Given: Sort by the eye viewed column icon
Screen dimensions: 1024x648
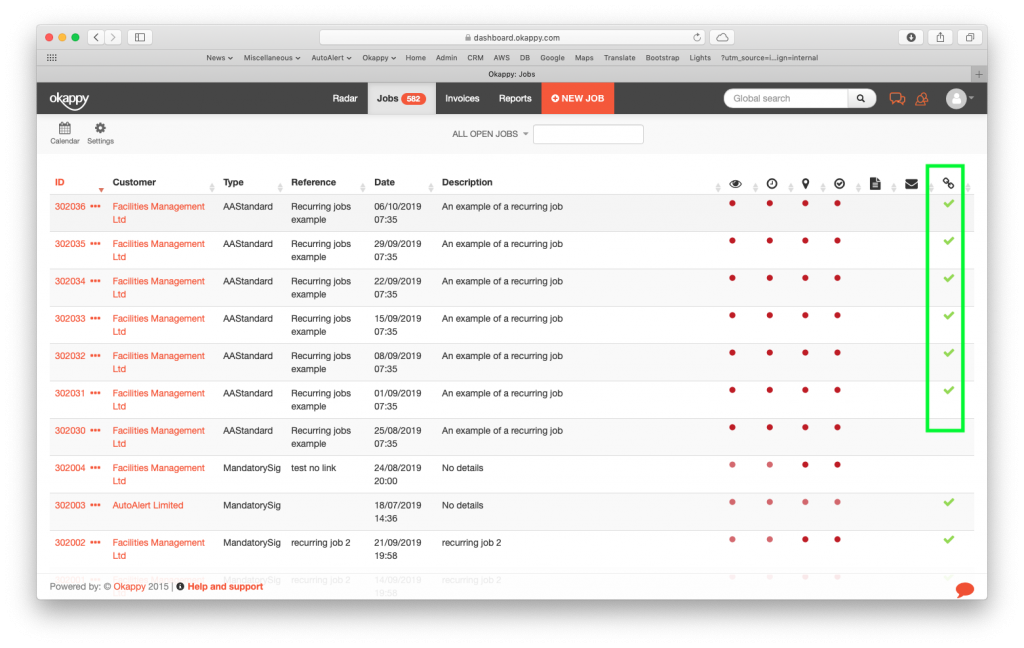Looking at the screenshot, I should pyautogui.click(x=735, y=184).
